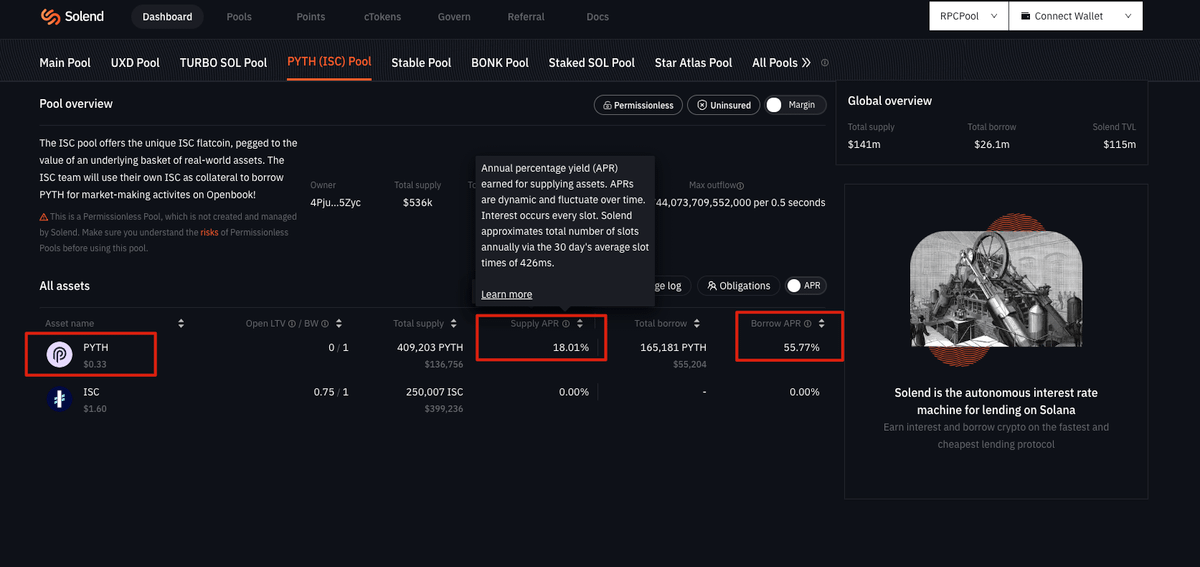Click the Global overview $141m total supply

[x=864, y=144]
